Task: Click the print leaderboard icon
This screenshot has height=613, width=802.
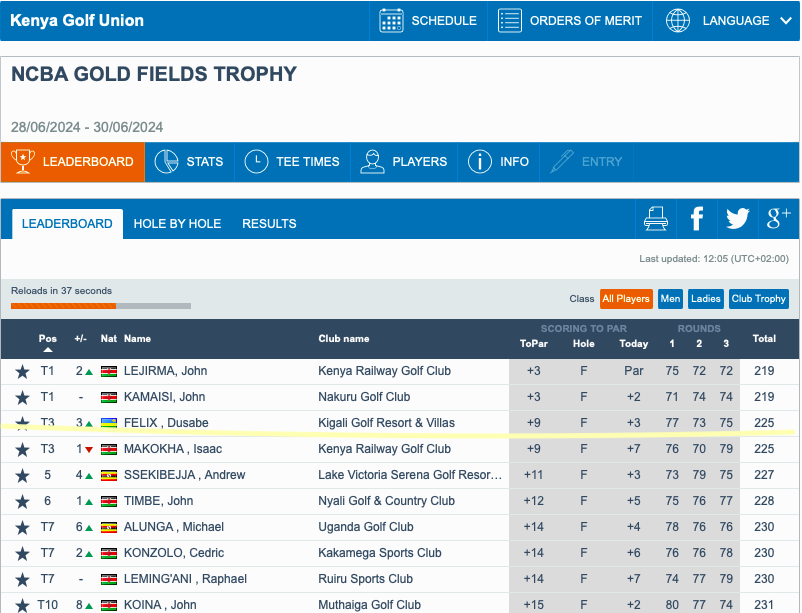Action: coord(656,219)
